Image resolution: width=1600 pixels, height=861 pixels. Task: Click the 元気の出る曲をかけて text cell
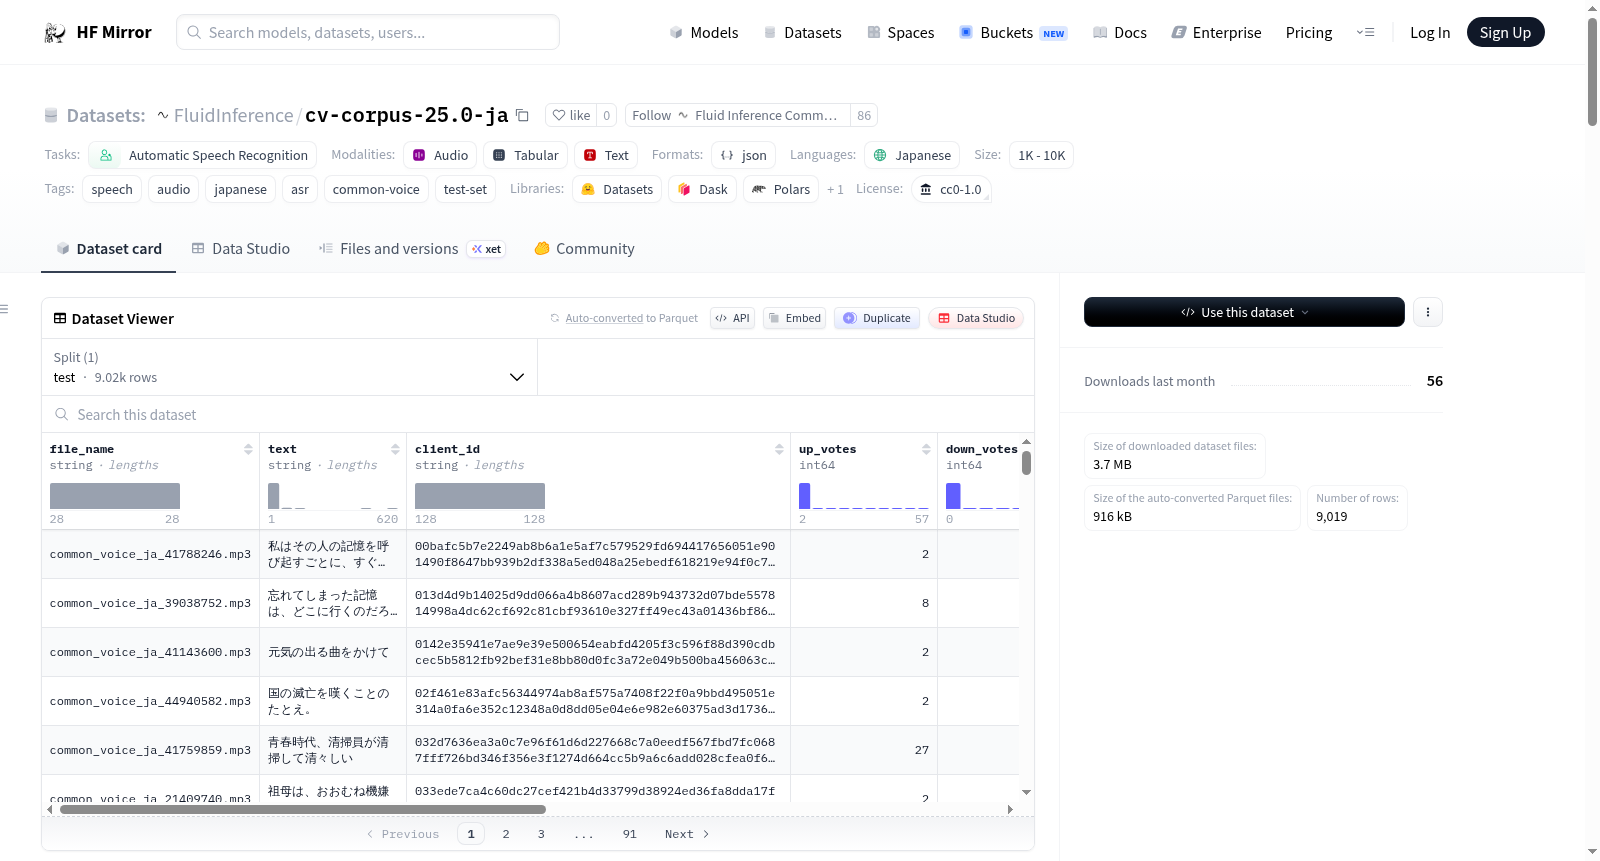pyautogui.click(x=332, y=652)
